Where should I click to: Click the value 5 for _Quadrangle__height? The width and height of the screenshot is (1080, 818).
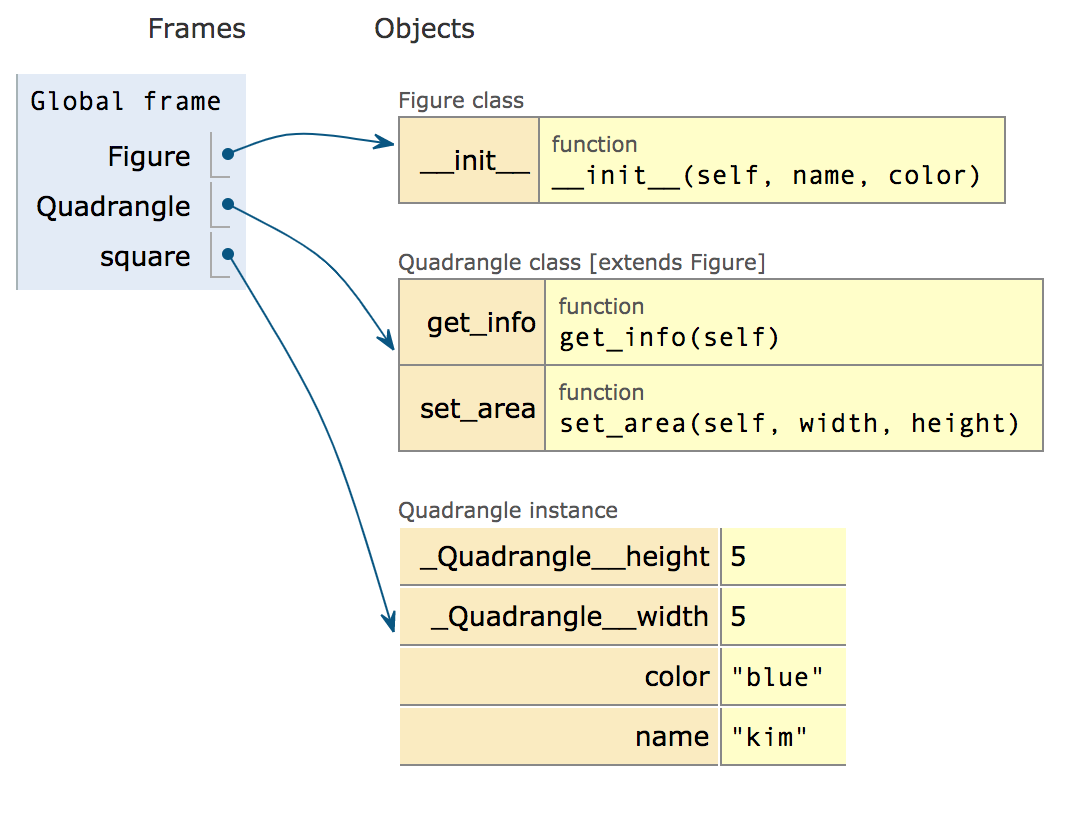[x=783, y=556]
